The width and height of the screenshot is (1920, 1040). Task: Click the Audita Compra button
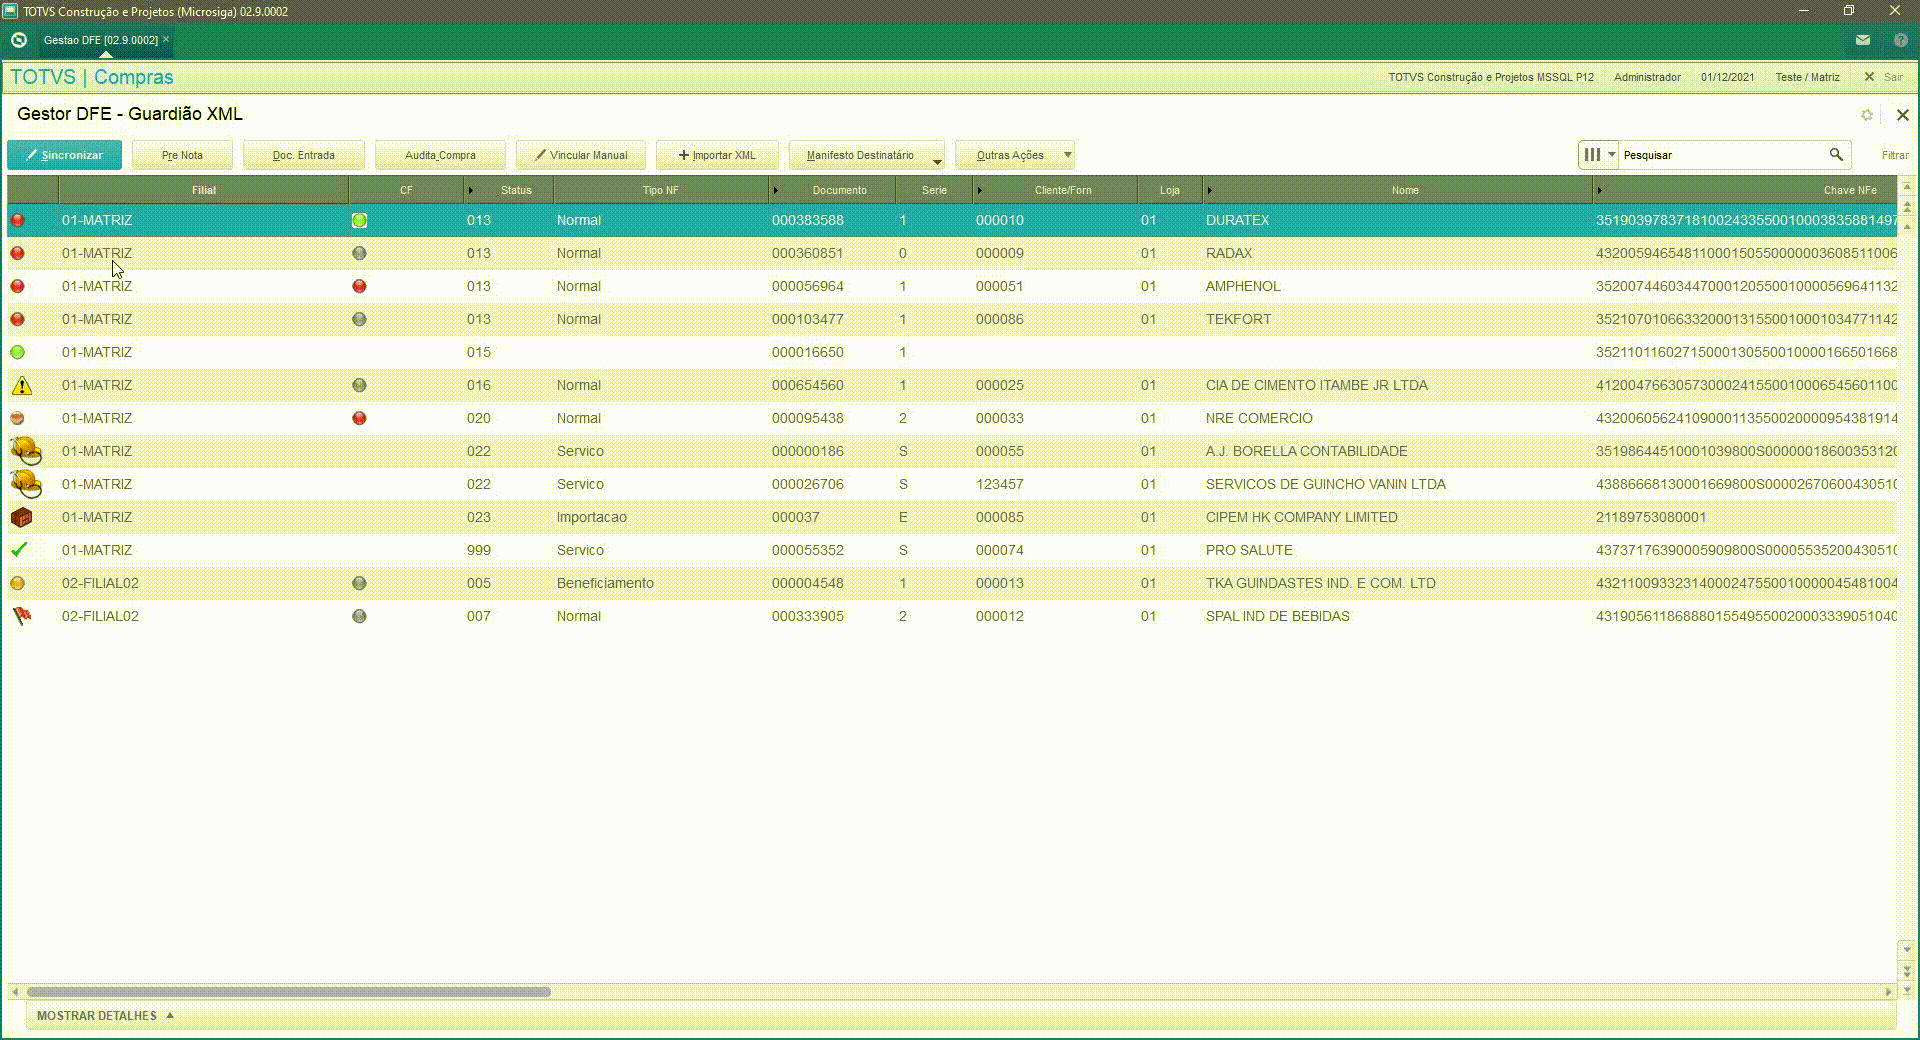[x=440, y=155]
